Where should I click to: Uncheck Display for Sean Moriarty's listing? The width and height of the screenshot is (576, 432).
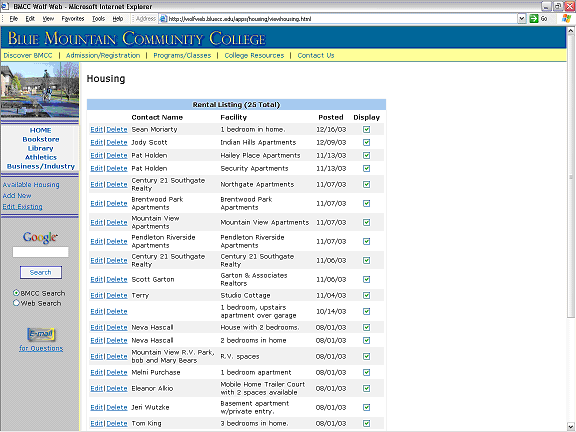point(366,129)
